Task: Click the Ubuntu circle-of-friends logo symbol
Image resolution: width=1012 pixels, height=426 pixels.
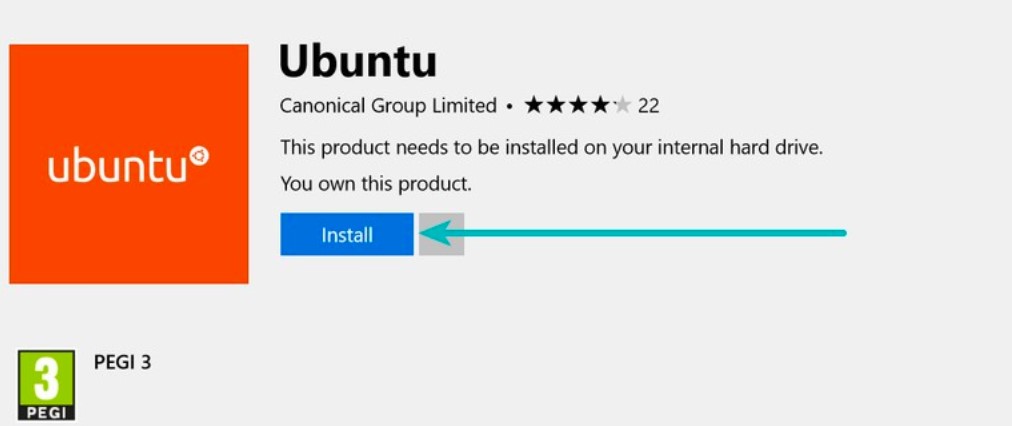Action: (x=200, y=157)
